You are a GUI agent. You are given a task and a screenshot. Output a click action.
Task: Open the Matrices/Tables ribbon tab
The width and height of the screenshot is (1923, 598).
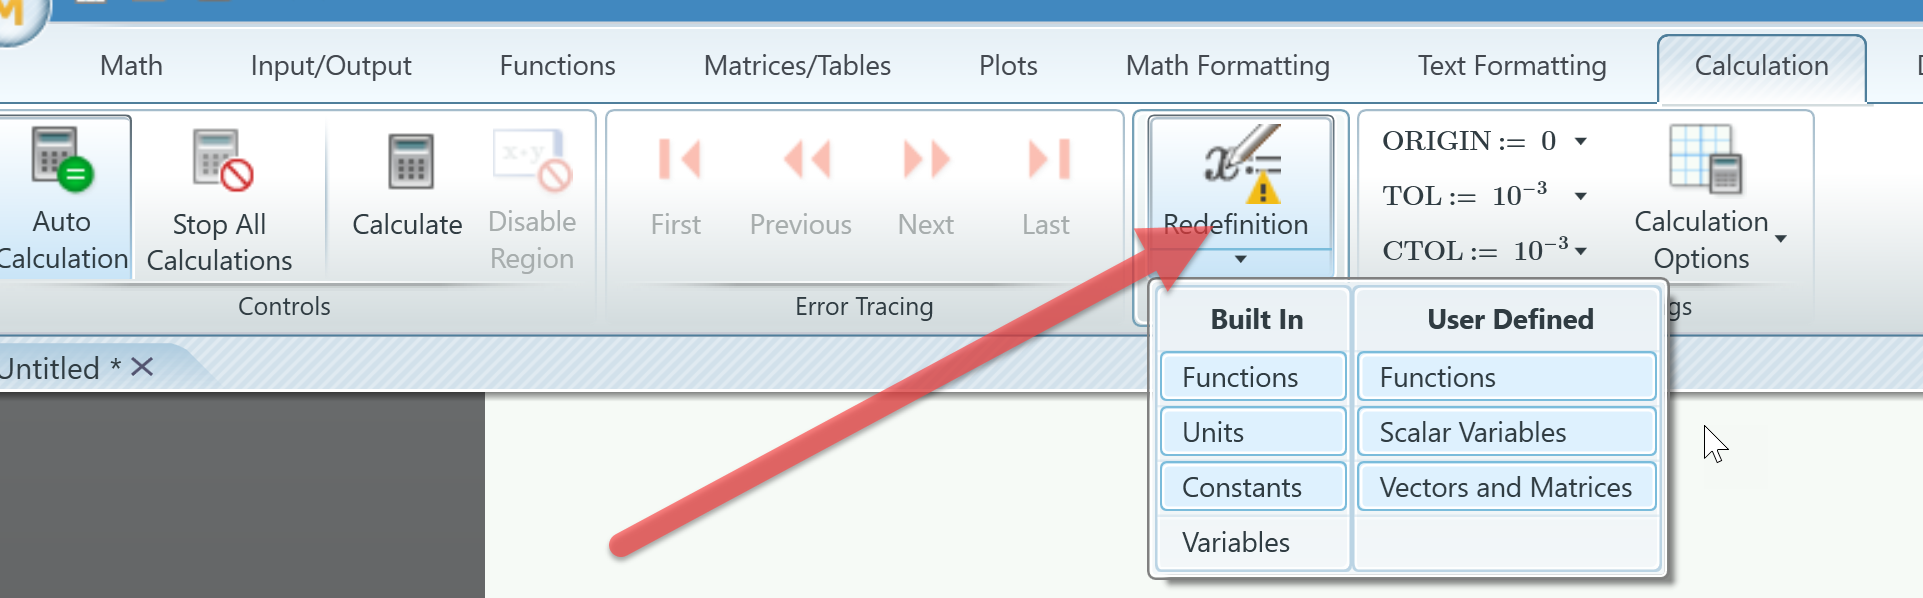click(797, 65)
